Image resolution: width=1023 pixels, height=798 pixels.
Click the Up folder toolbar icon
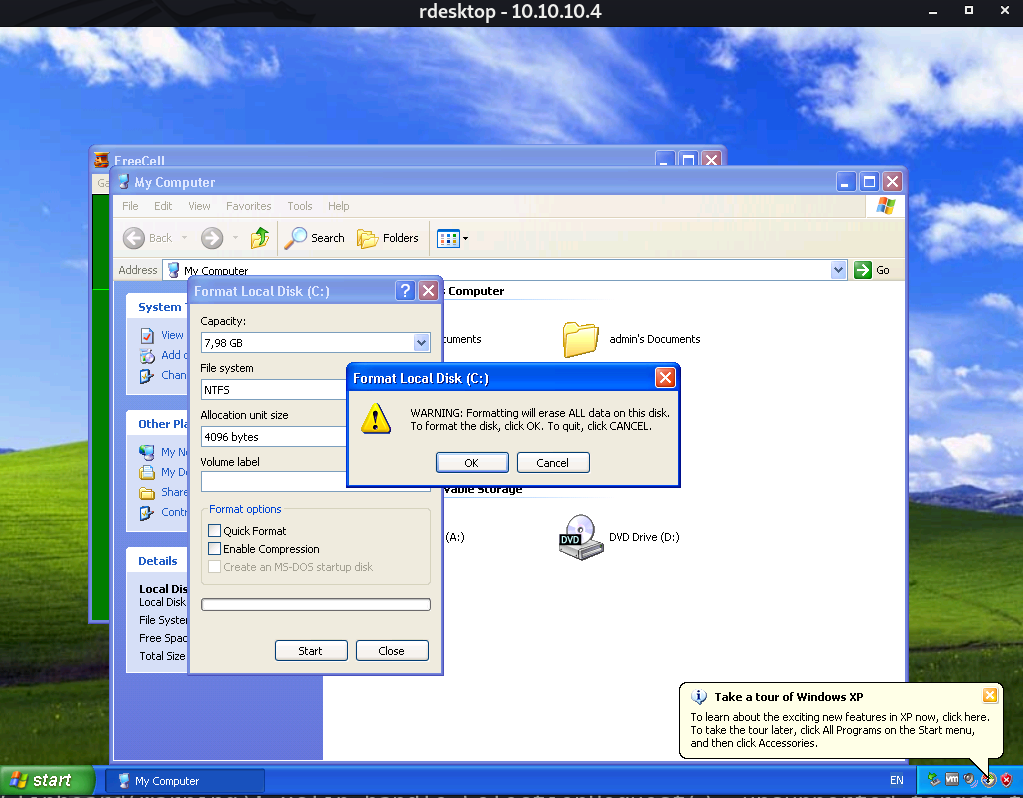pyautogui.click(x=260, y=238)
